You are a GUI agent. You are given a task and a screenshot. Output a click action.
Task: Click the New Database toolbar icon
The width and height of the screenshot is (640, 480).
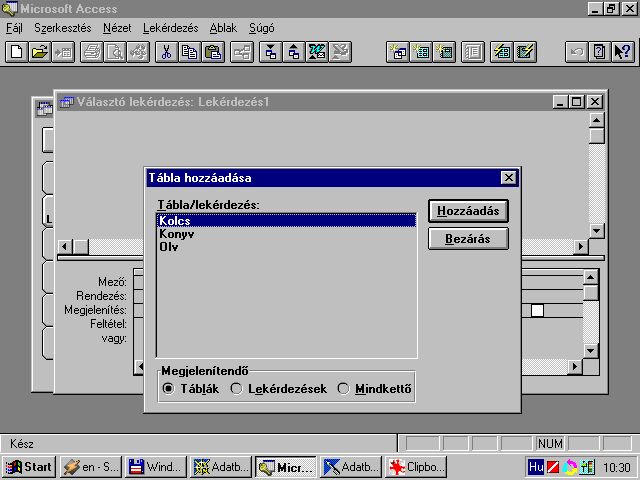16,52
